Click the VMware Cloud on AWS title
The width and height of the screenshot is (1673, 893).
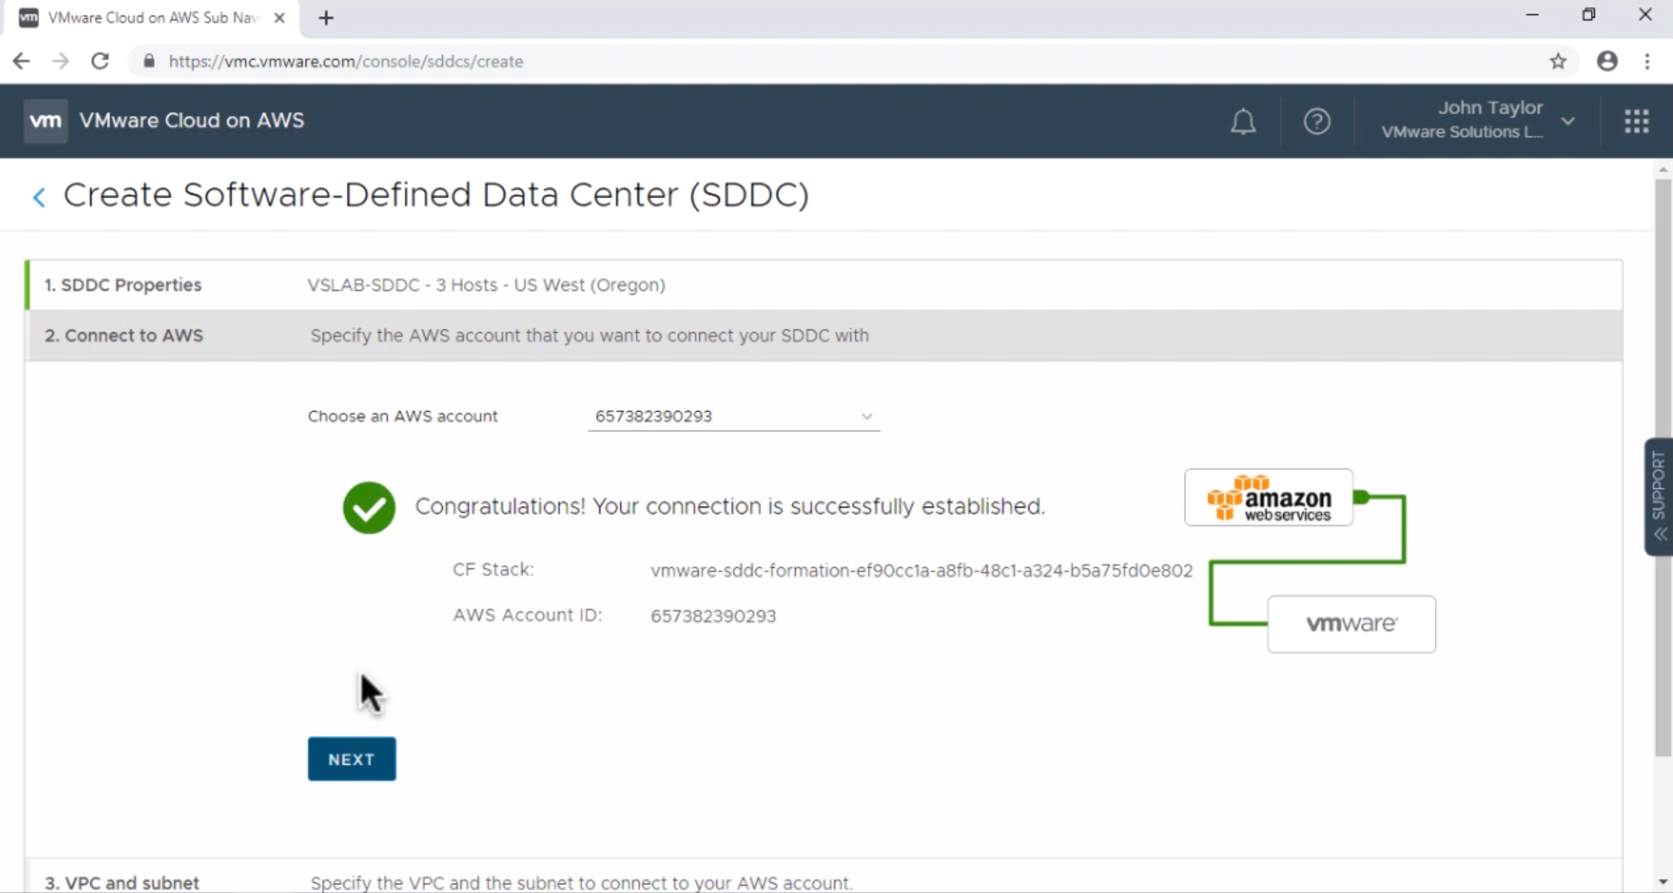(192, 121)
